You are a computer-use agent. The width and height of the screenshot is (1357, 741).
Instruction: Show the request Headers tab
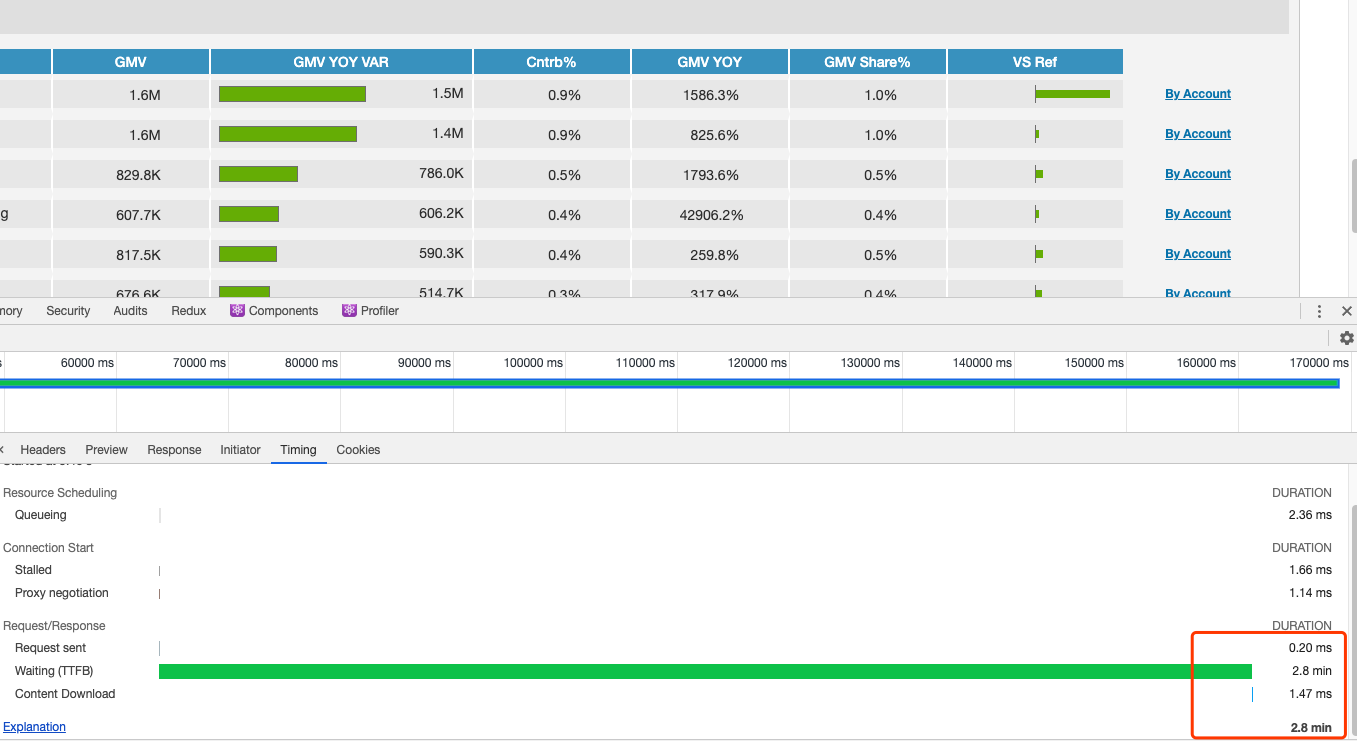(x=43, y=450)
